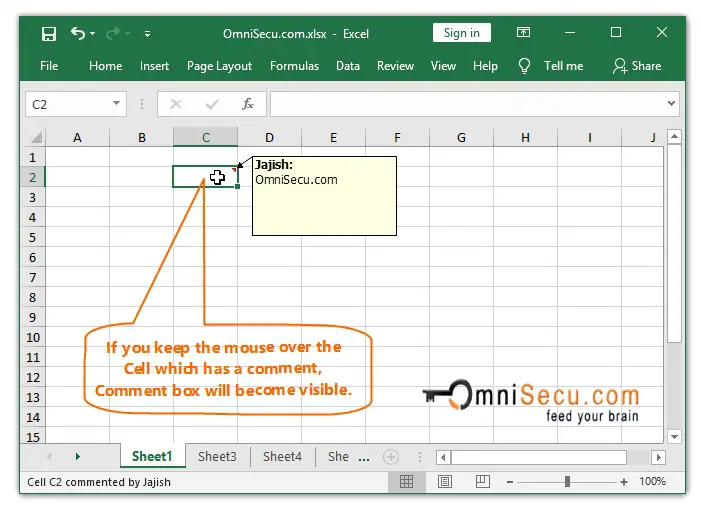The width and height of the screenshot is (701, 513).
Task: Click cell C2 with the comment
Action: 206,177
